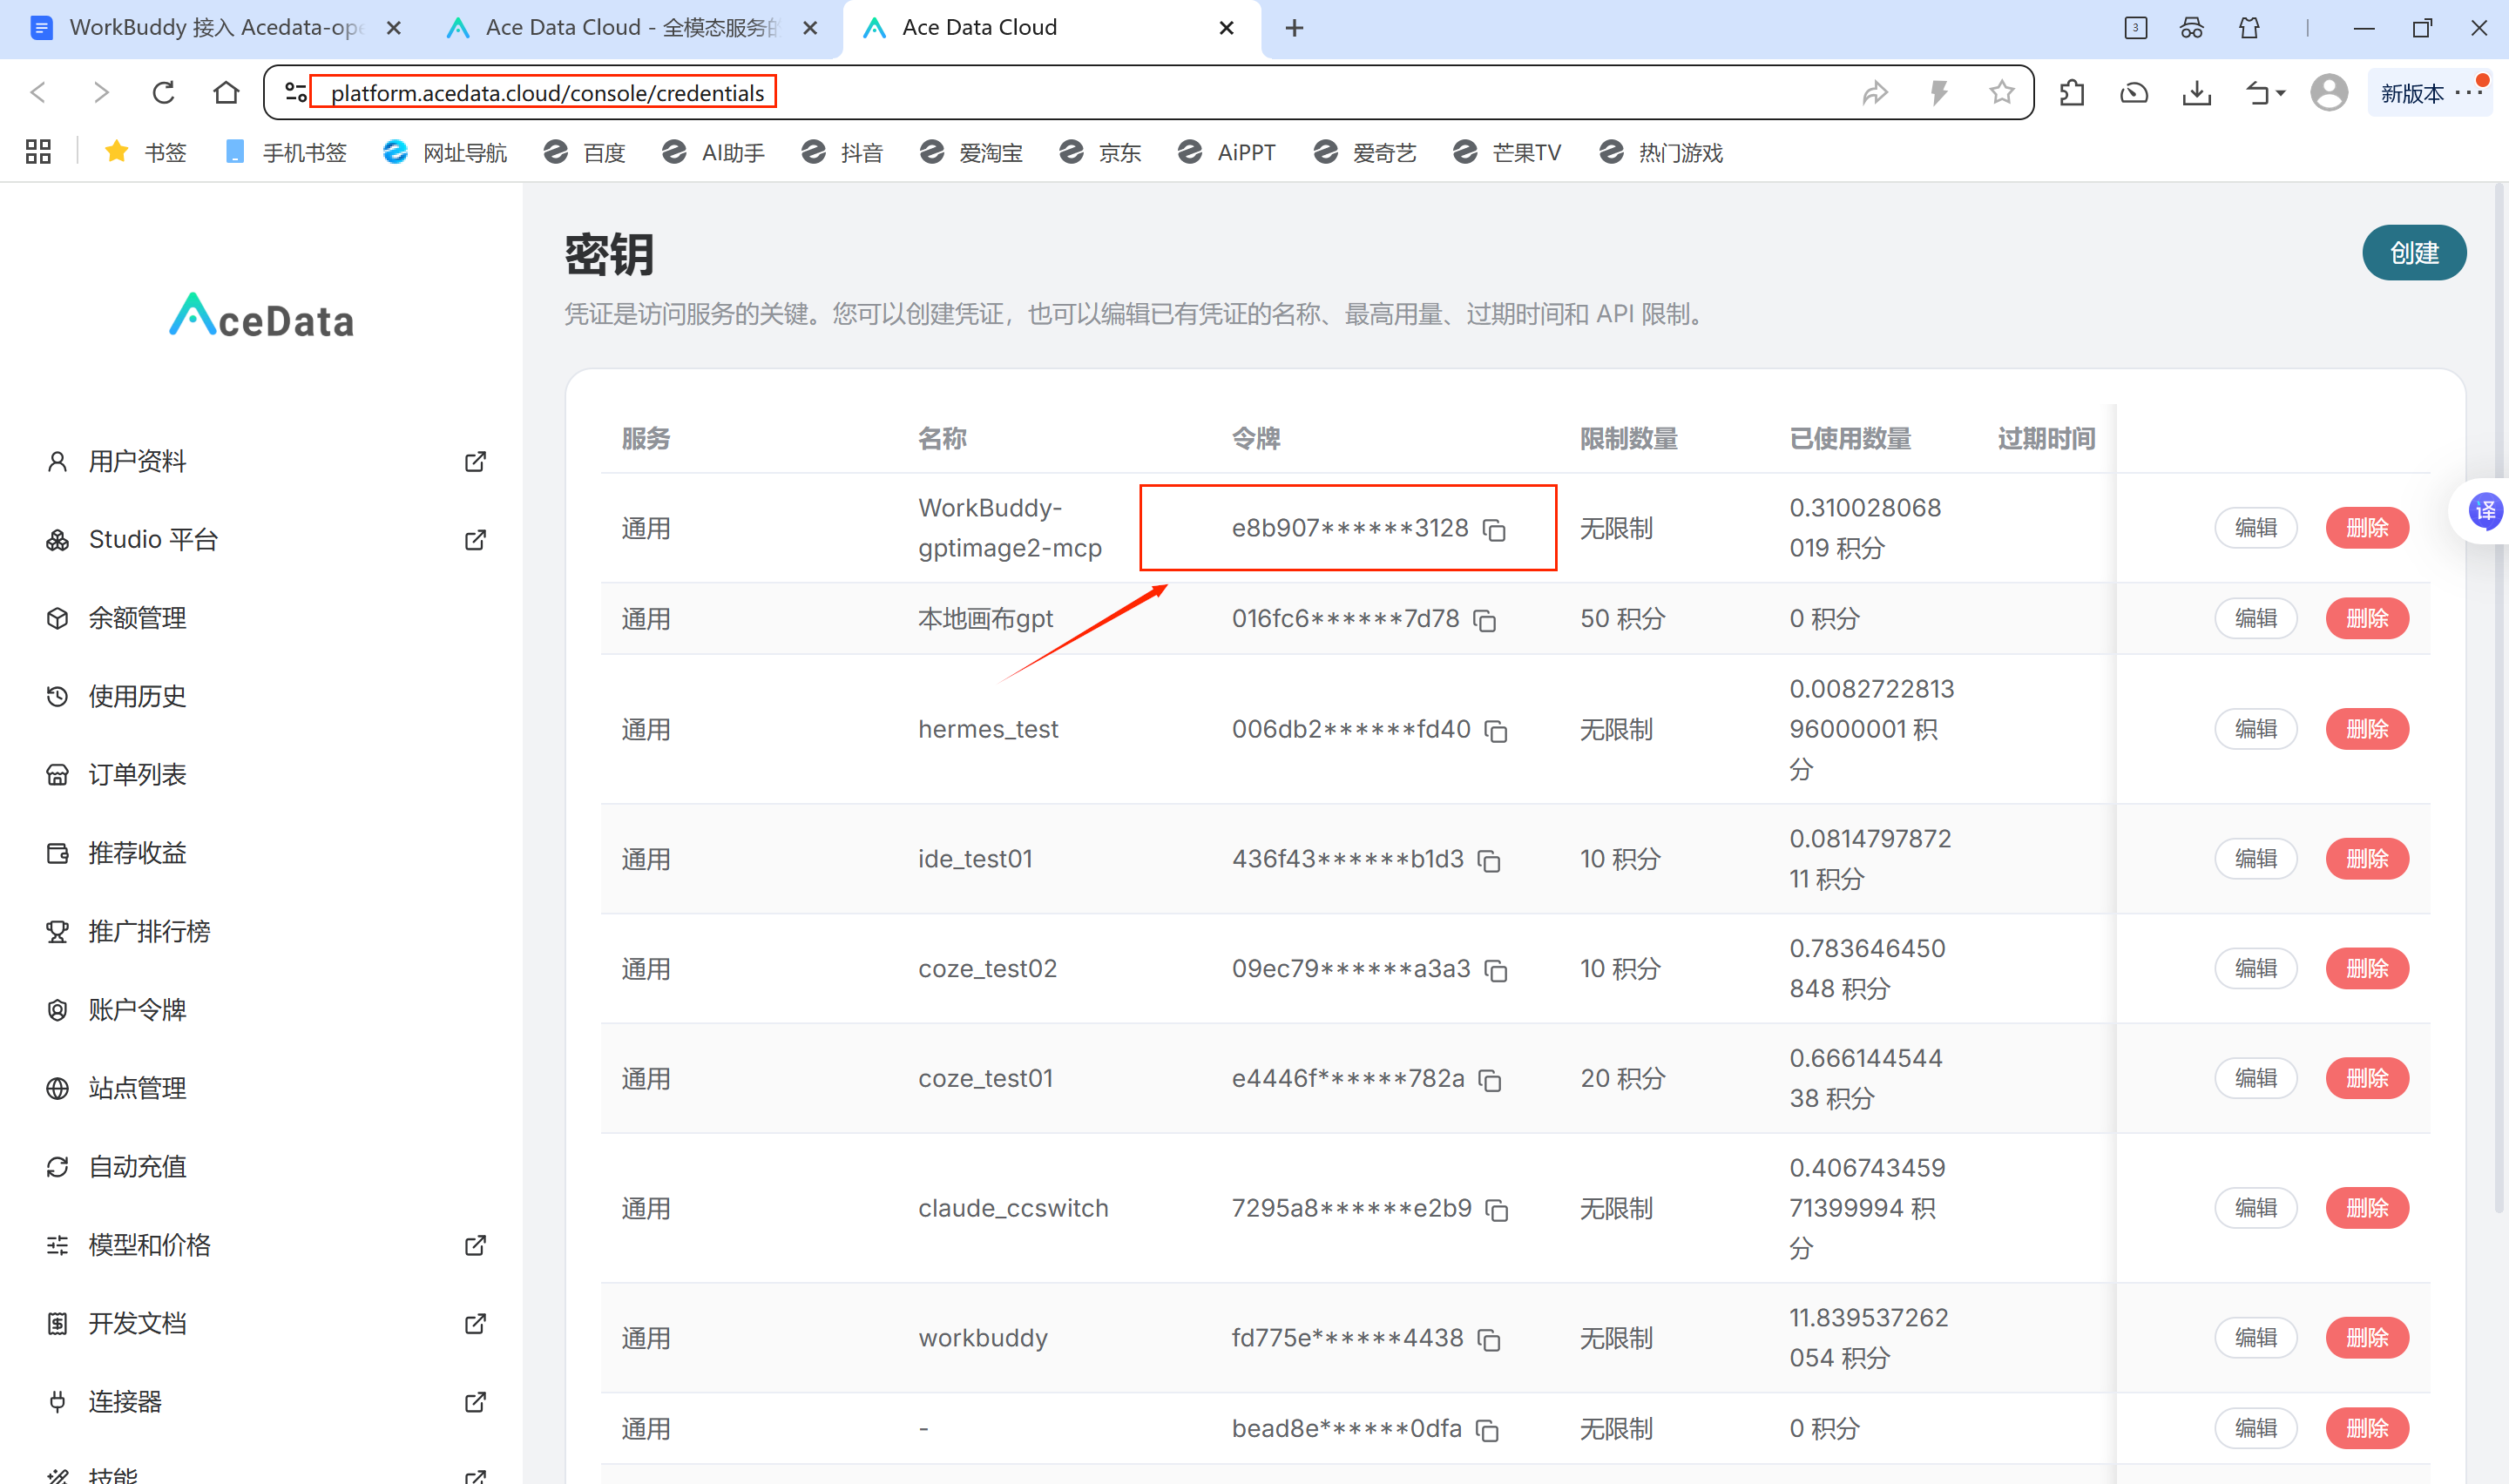Screen dimensions: 2509x1484
Task: Copy the bead8e token
Action: 1487,1431
